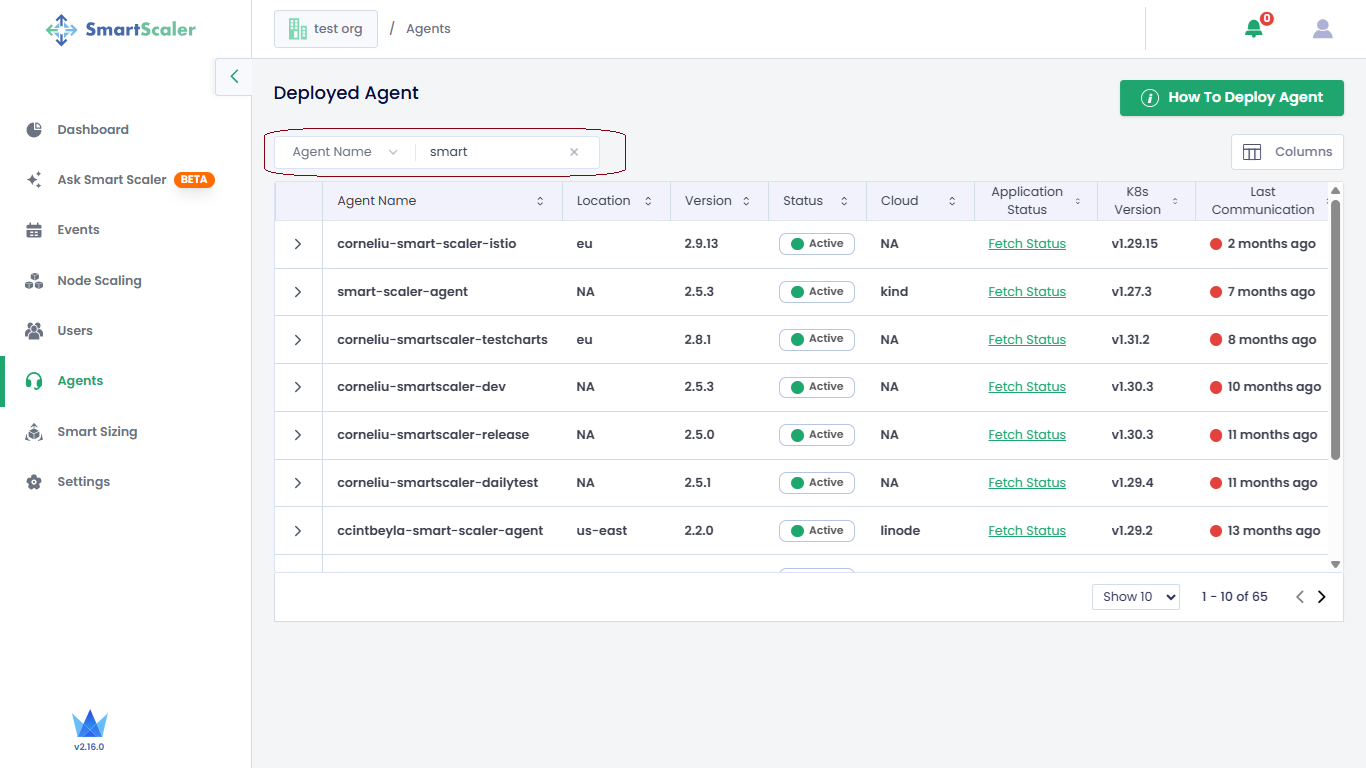
Task: Open Smart Sizing page
Action: [x=97, y=432]
